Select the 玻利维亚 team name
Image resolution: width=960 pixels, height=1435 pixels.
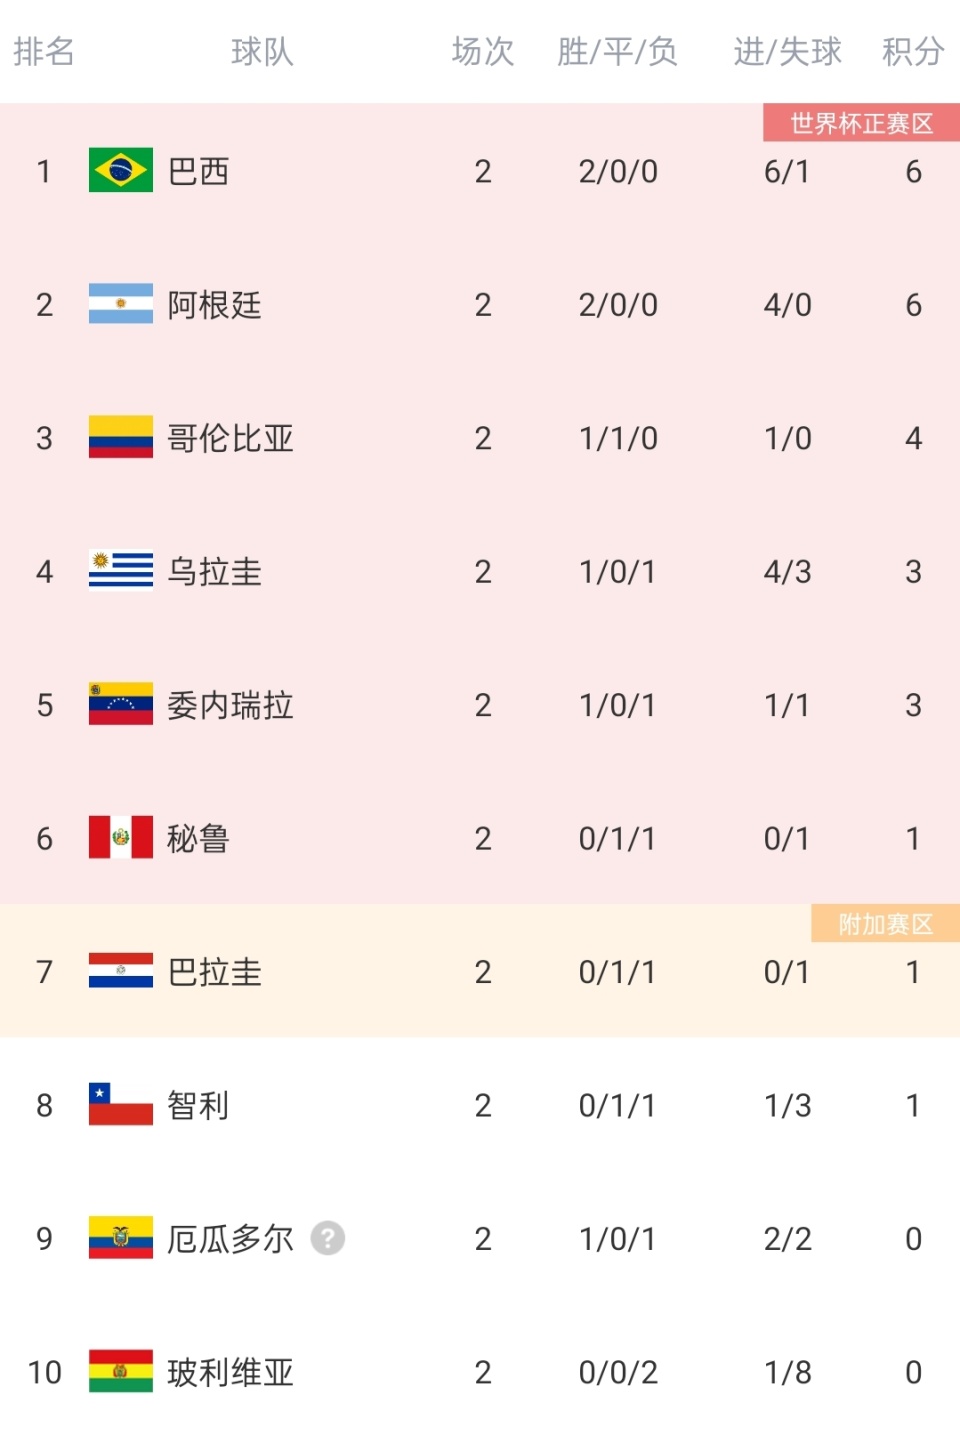click(x=230, y=1372)
